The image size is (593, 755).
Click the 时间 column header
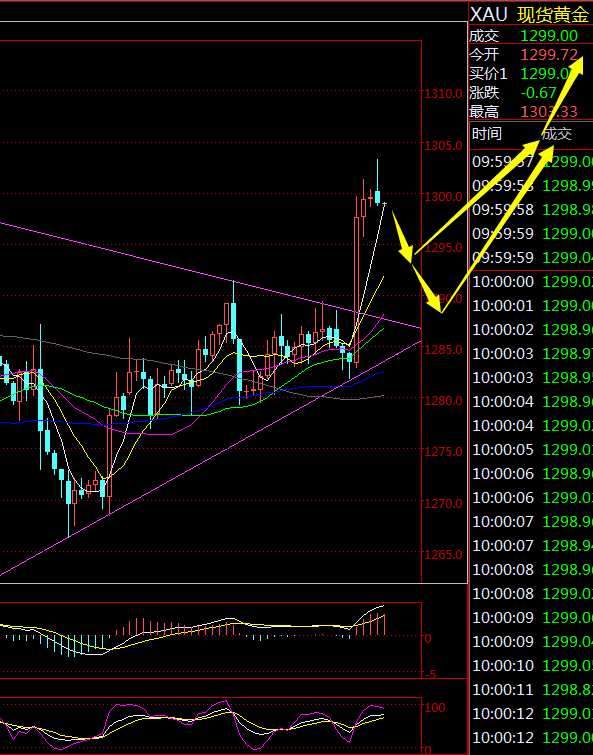[486, 133]
